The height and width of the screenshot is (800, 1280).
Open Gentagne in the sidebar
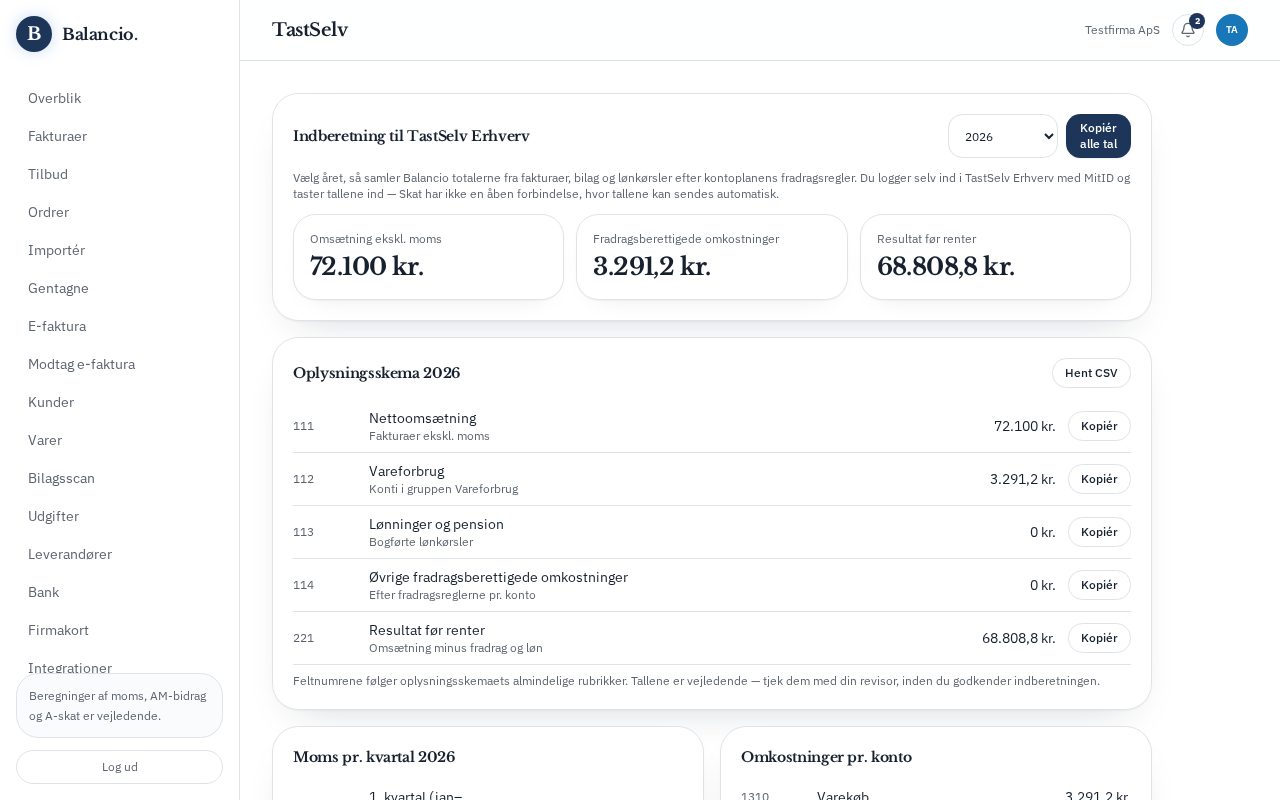(120, 288)
